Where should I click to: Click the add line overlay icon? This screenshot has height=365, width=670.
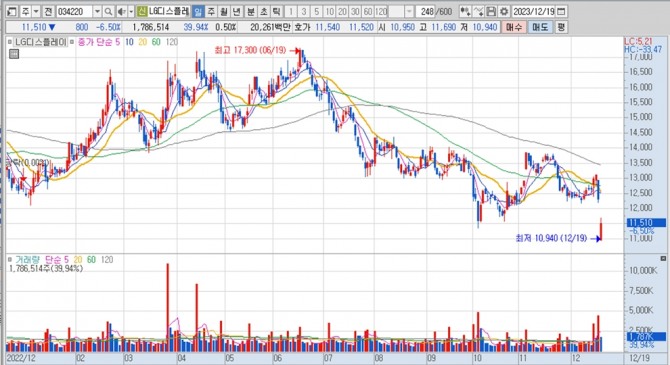coord(479,12)
